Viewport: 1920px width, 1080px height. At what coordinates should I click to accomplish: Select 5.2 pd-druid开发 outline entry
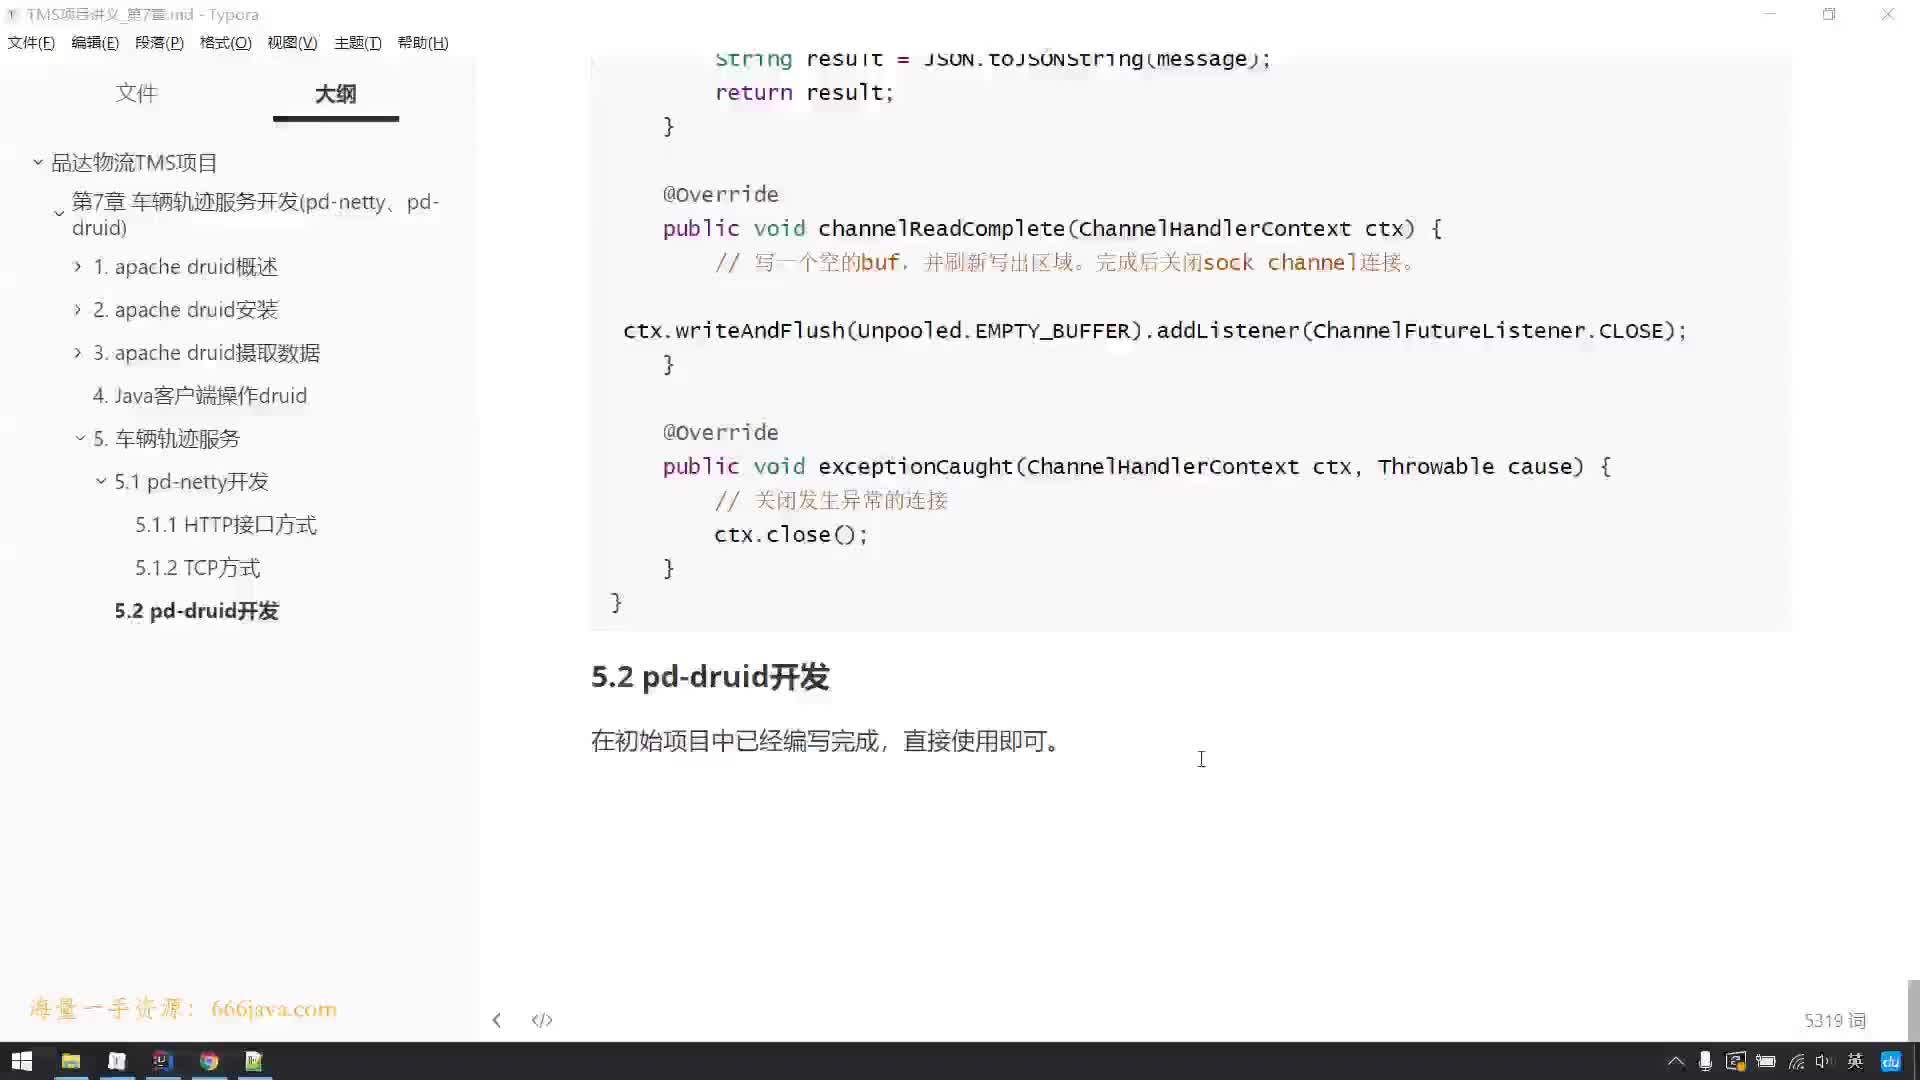point(196,611)
